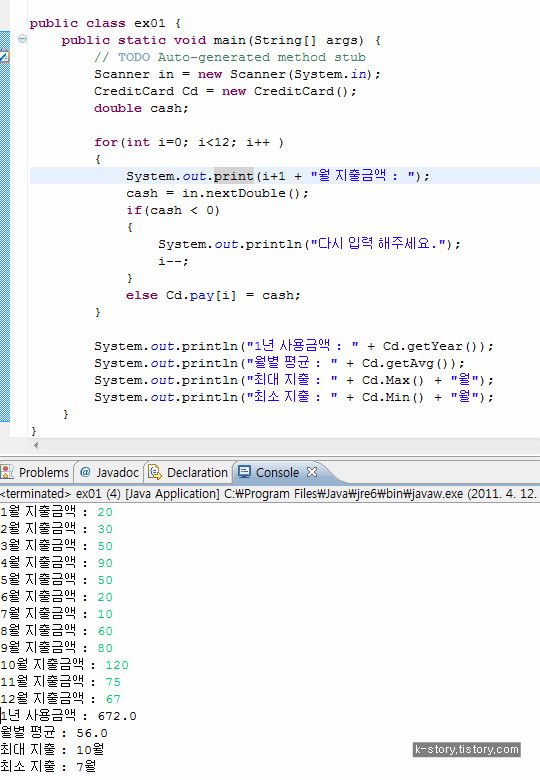
Task: Click the 'else Cd.pay[i] = cash;' line
Action: click(x=213, y=295)
